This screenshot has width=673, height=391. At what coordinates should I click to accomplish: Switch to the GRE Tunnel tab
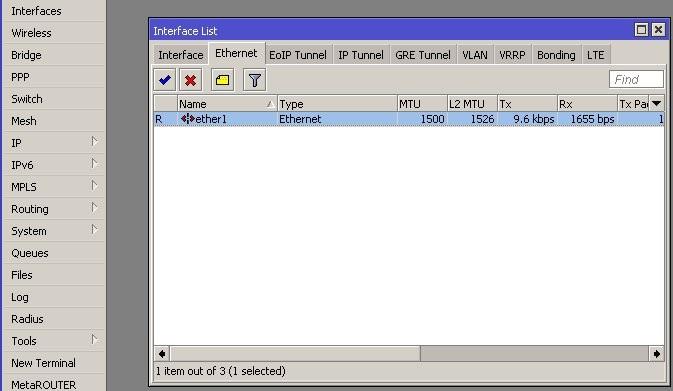tap(423, 55)
